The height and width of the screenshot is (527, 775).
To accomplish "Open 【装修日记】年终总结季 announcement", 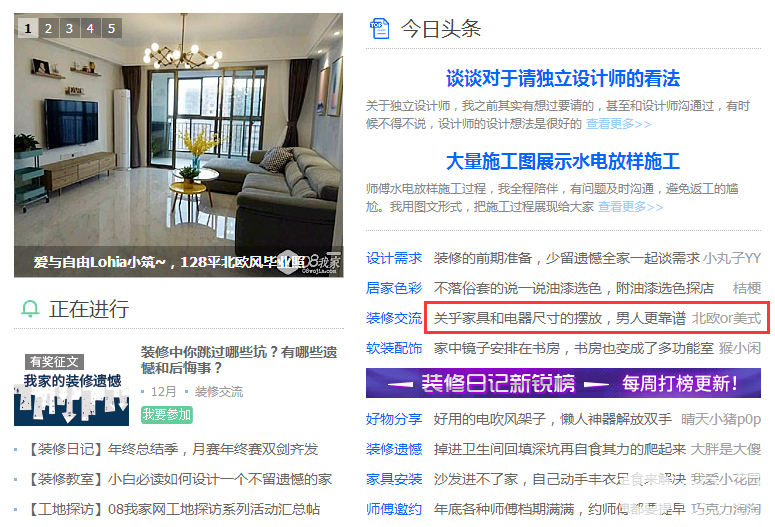I will coord(173,449).
